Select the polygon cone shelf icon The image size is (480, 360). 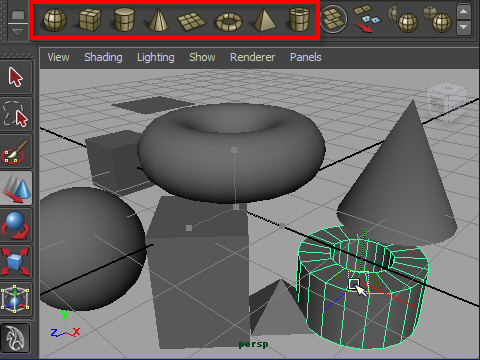point(157,20)
